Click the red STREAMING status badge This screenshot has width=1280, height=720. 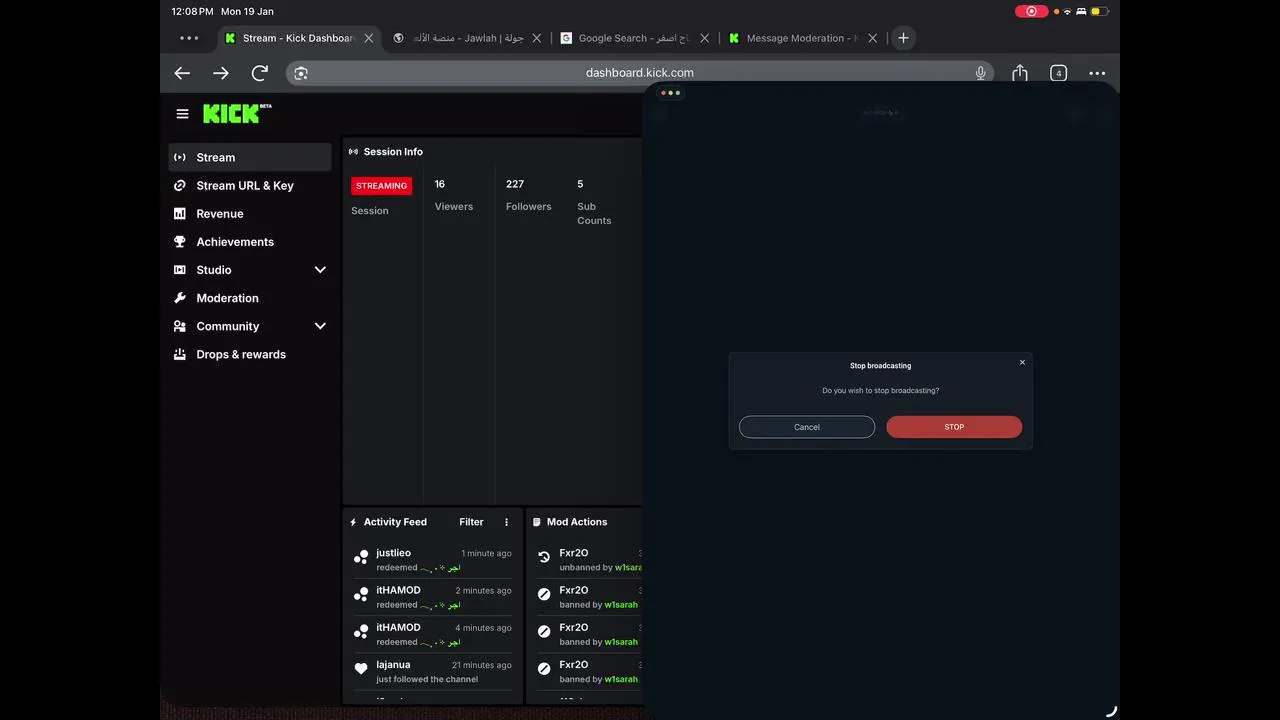click(381, 186)
